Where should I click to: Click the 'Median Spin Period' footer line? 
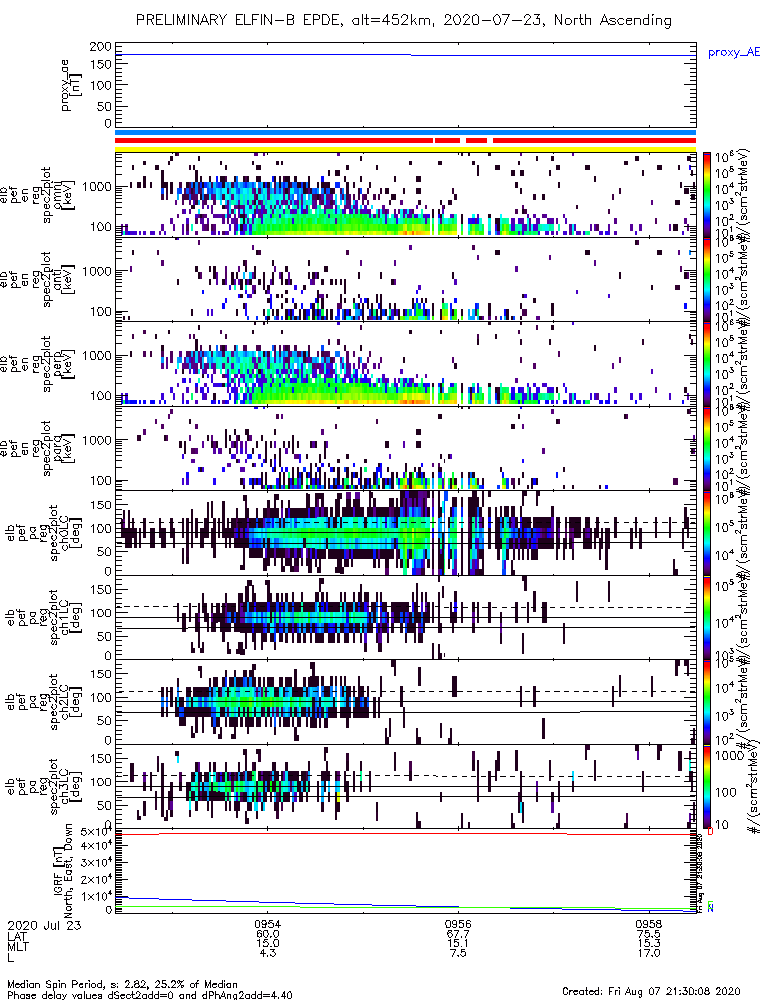pyautogui.click(x=122, y=985)
